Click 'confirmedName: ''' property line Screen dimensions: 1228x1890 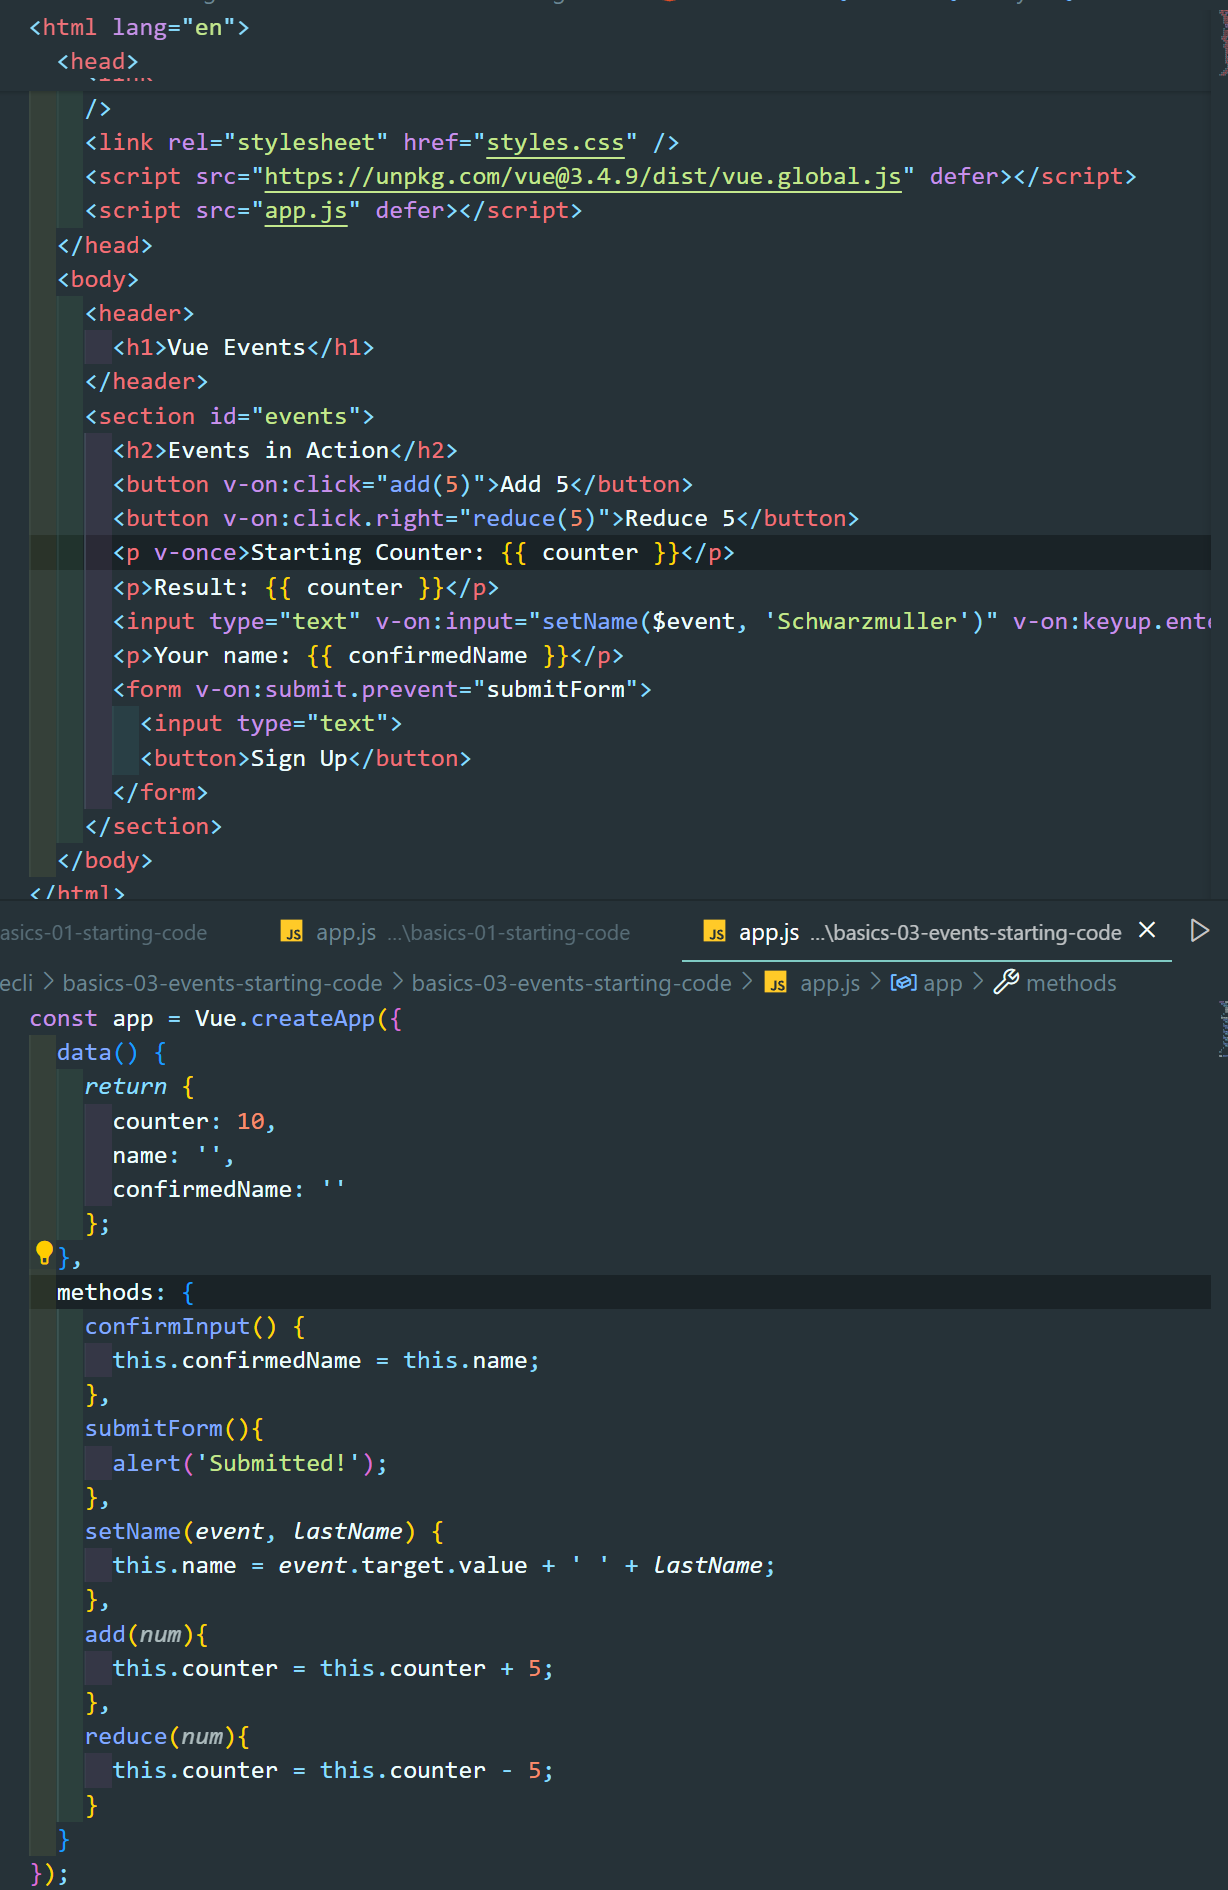point(229,1189)
